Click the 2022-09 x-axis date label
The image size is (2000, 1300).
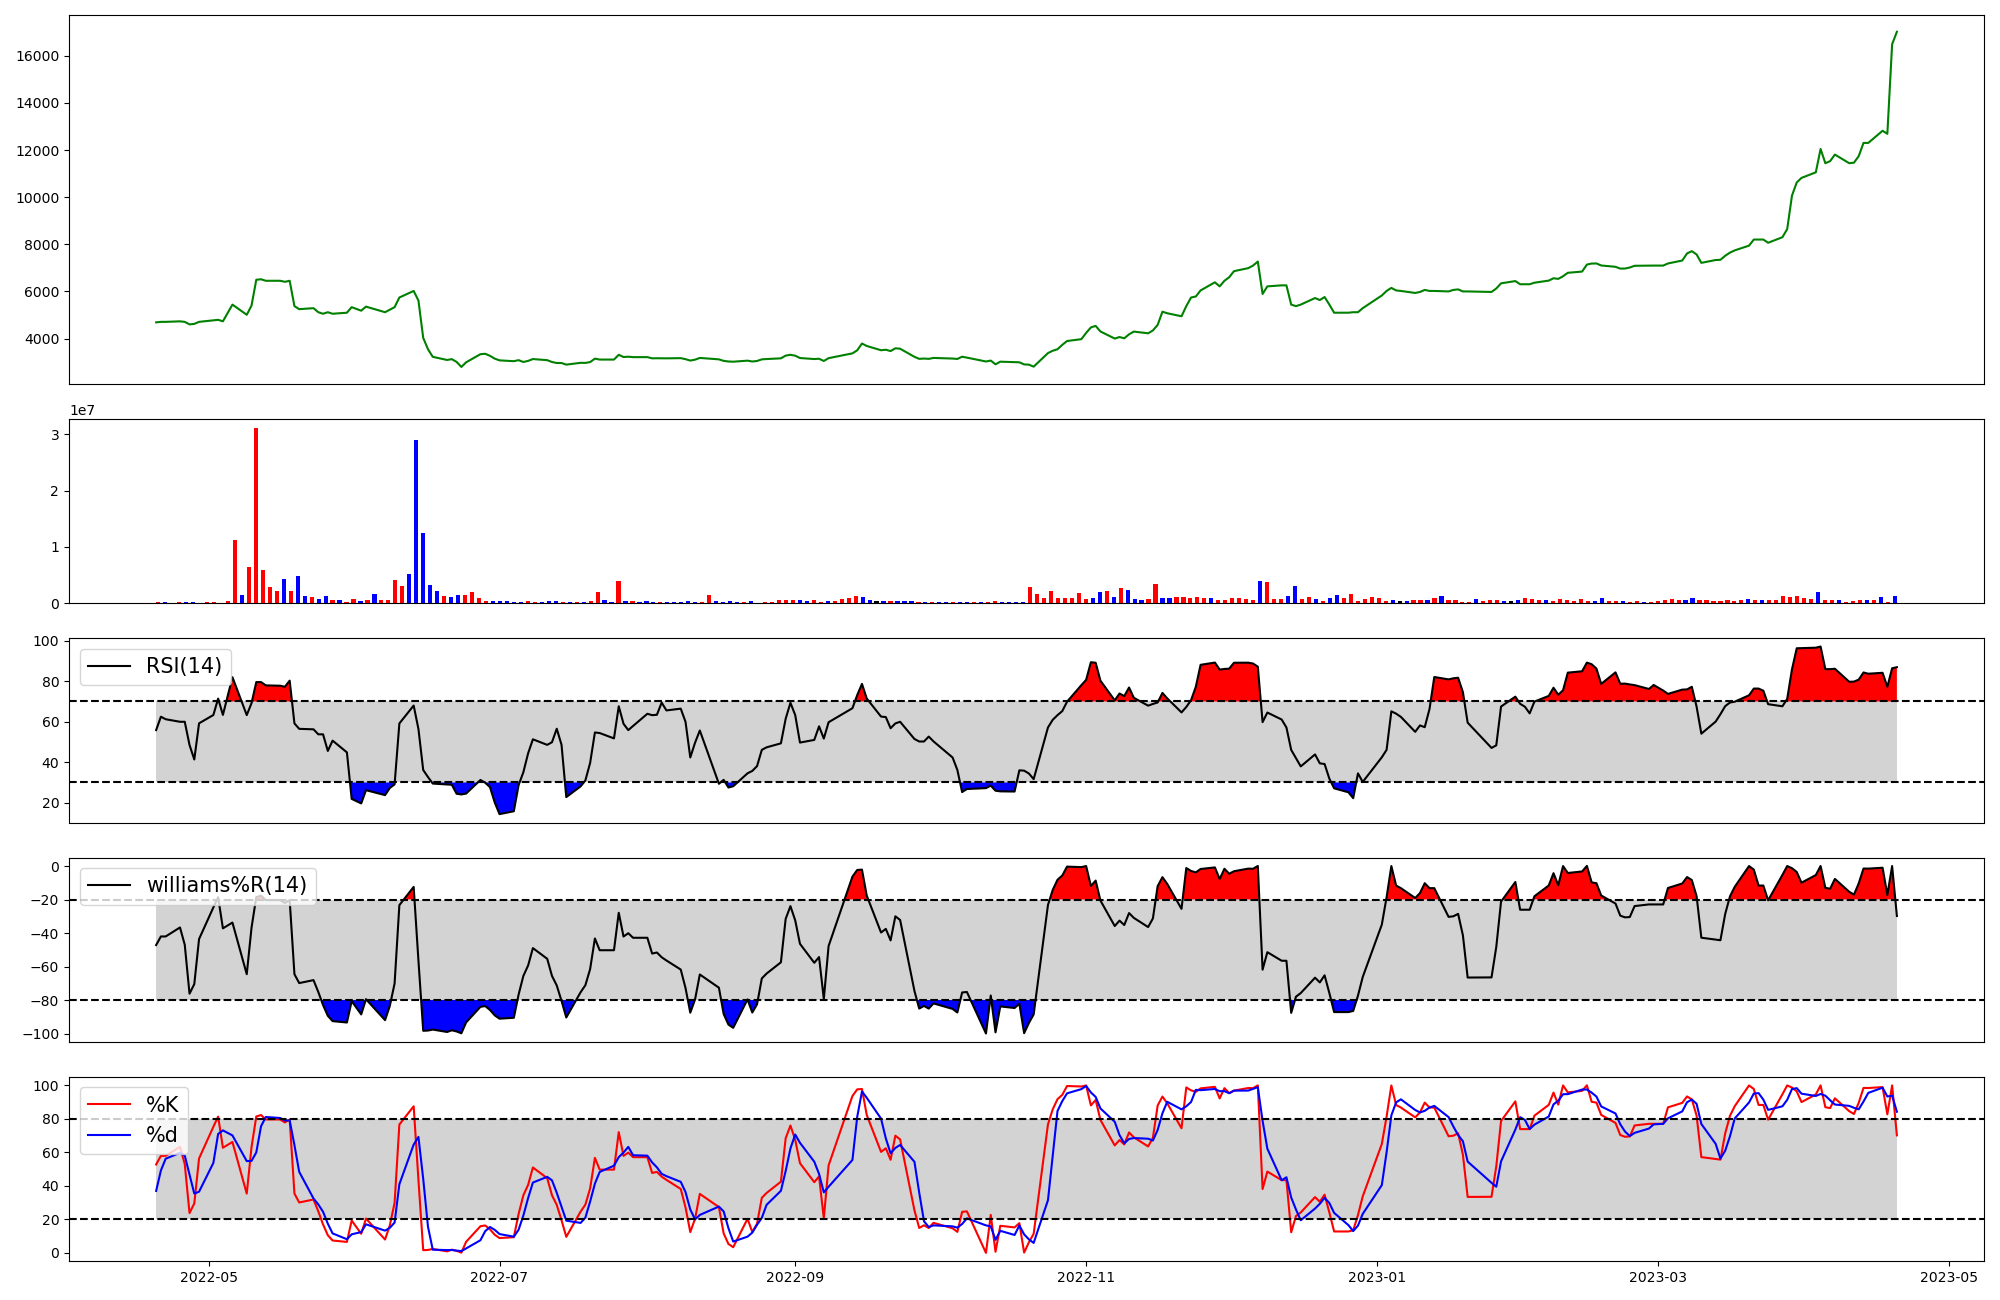coord(795,1277)
